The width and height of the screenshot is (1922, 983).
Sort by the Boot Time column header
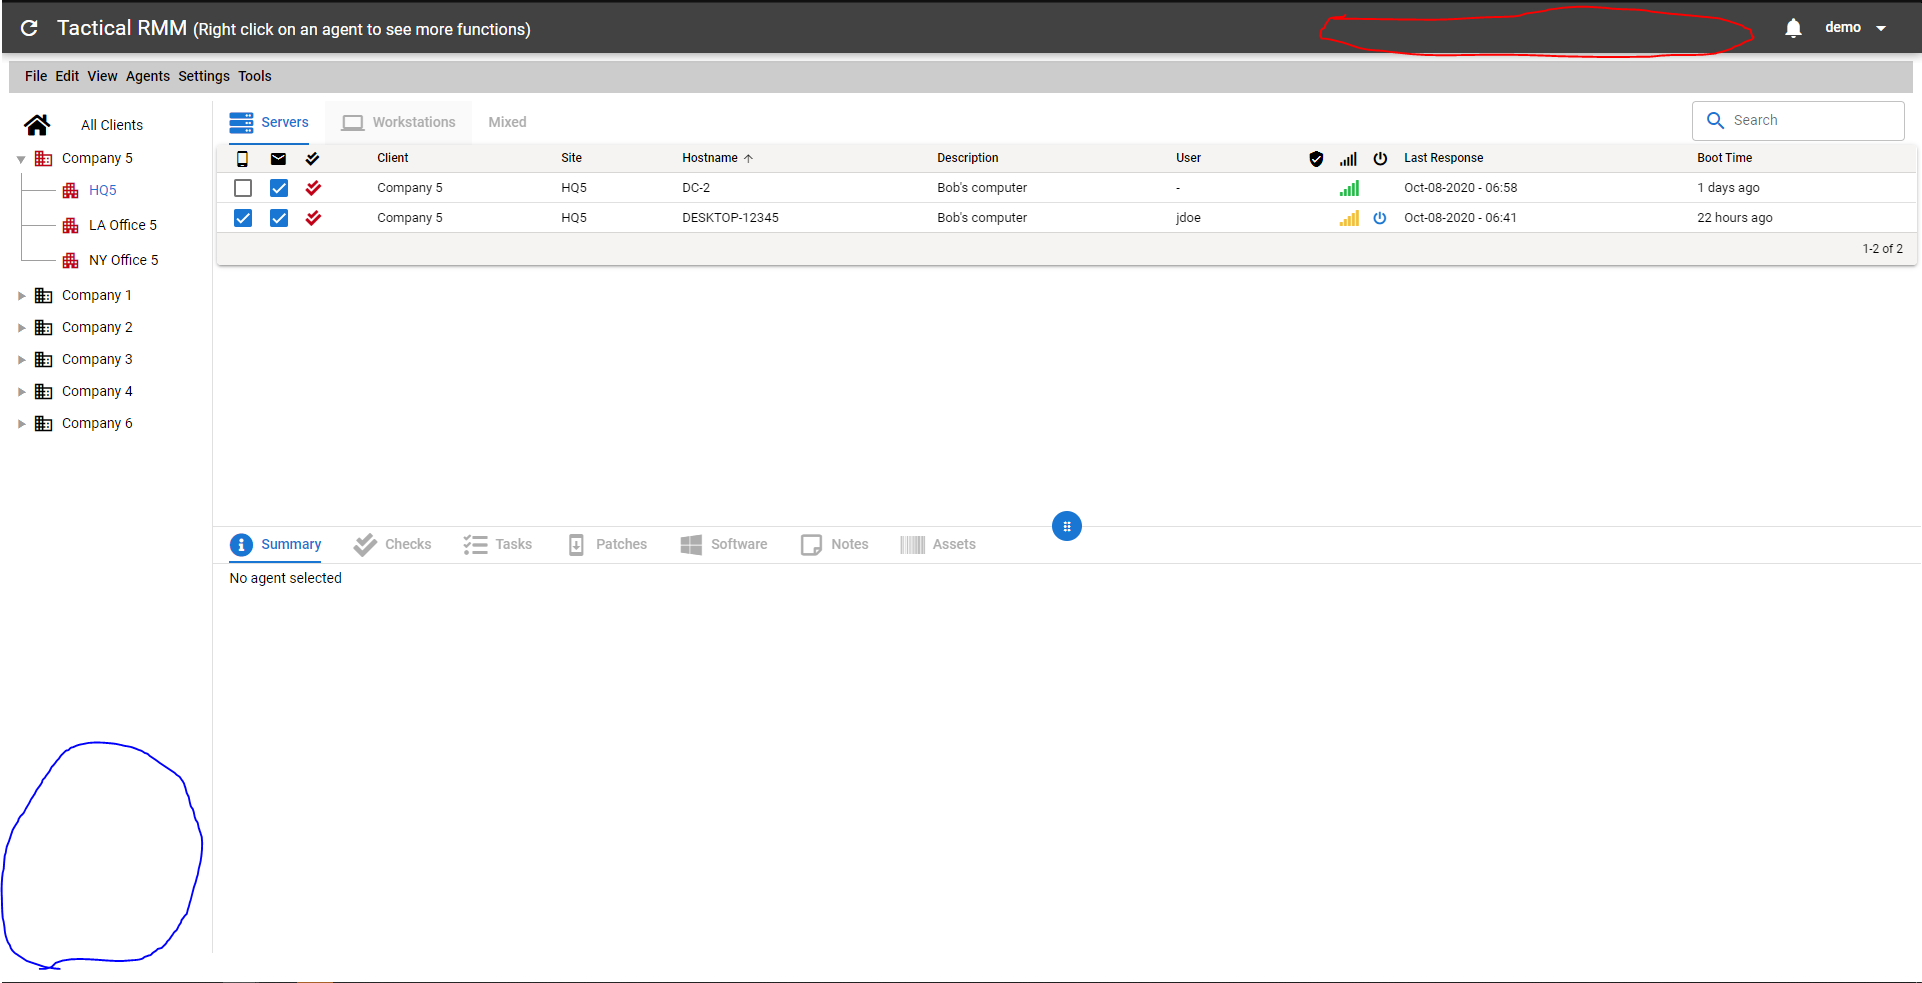pyautogui.click(x=1725, y=158)
